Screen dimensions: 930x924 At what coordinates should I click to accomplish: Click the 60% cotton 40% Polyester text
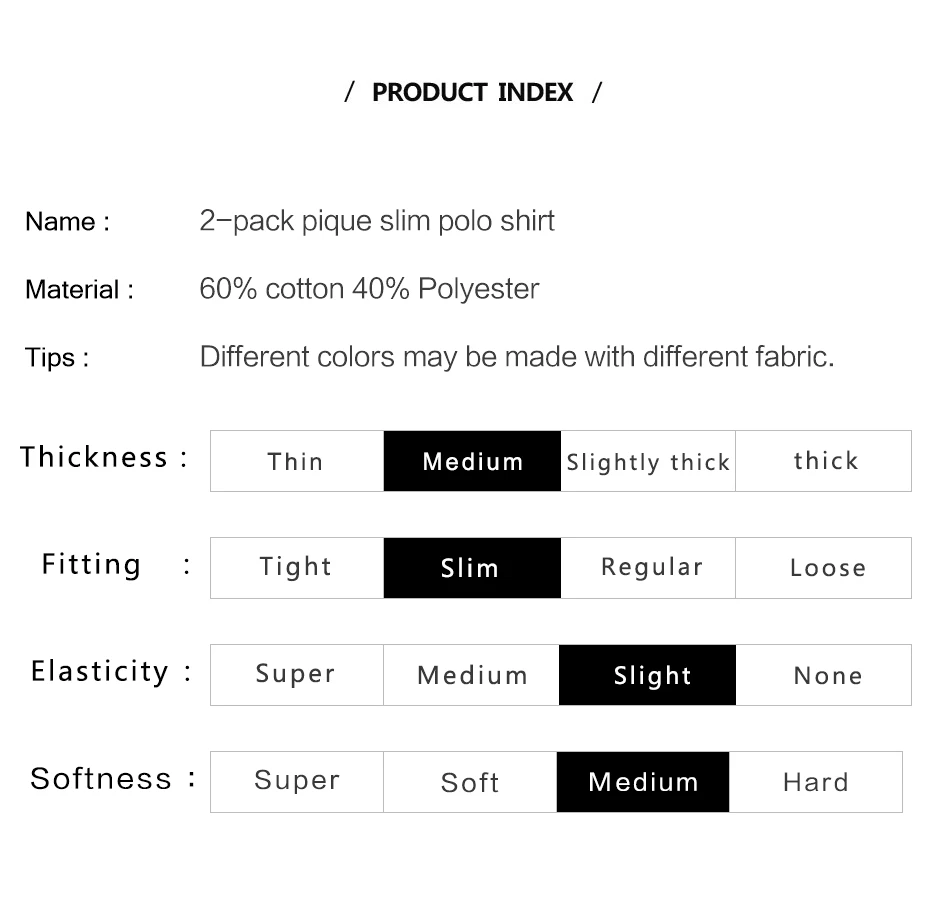(x=369, y=289)
